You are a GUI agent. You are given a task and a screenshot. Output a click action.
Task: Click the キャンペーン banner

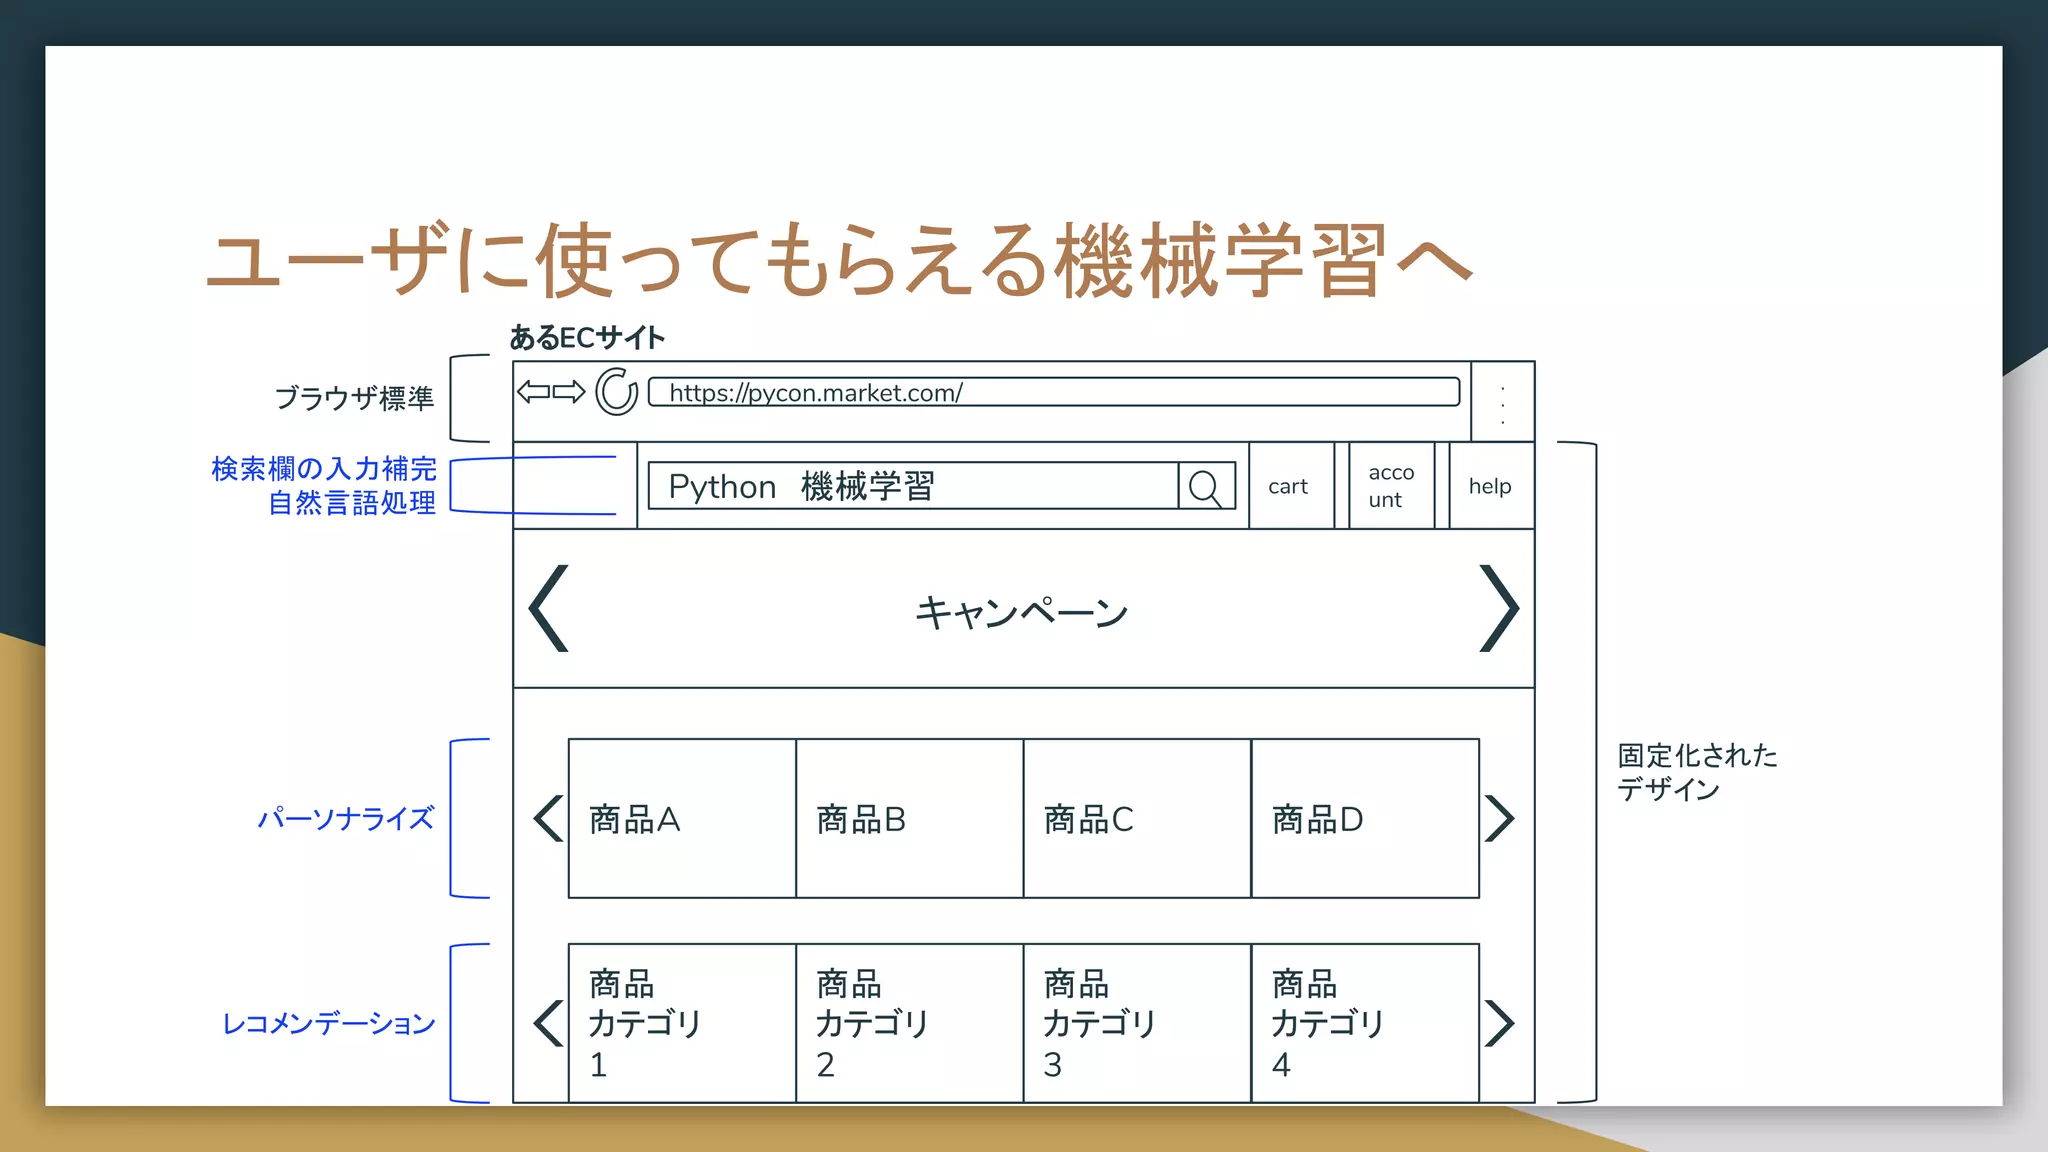[x=1023, y=610]
